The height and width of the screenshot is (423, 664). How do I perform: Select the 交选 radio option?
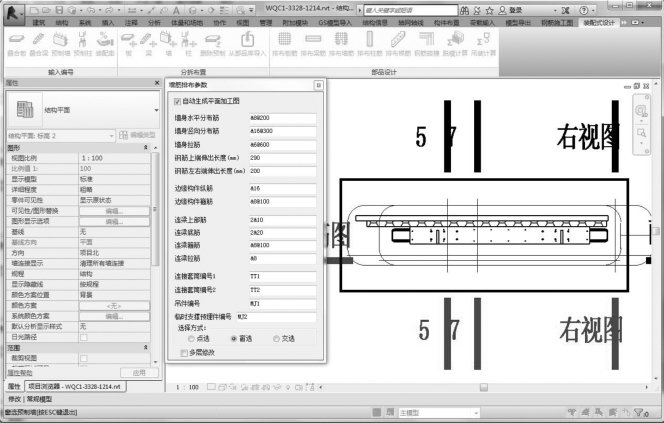pos(277,339)
